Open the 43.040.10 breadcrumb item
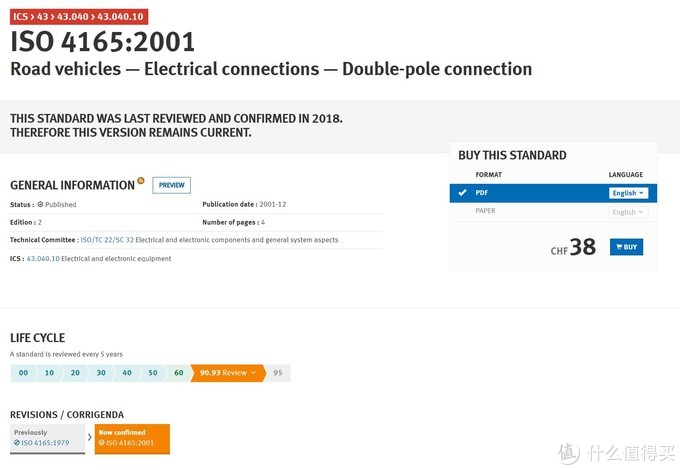Viewport: 680px width, 470px height. click(x=120, y=18)
